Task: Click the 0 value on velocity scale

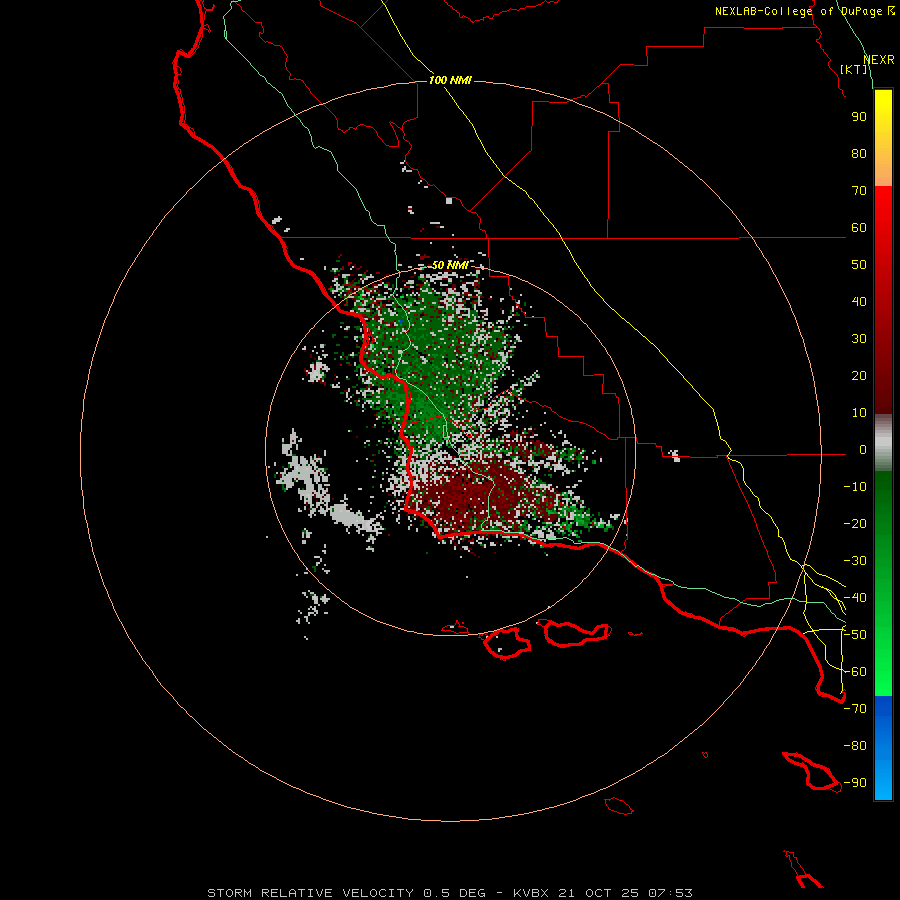Action: 863,450
